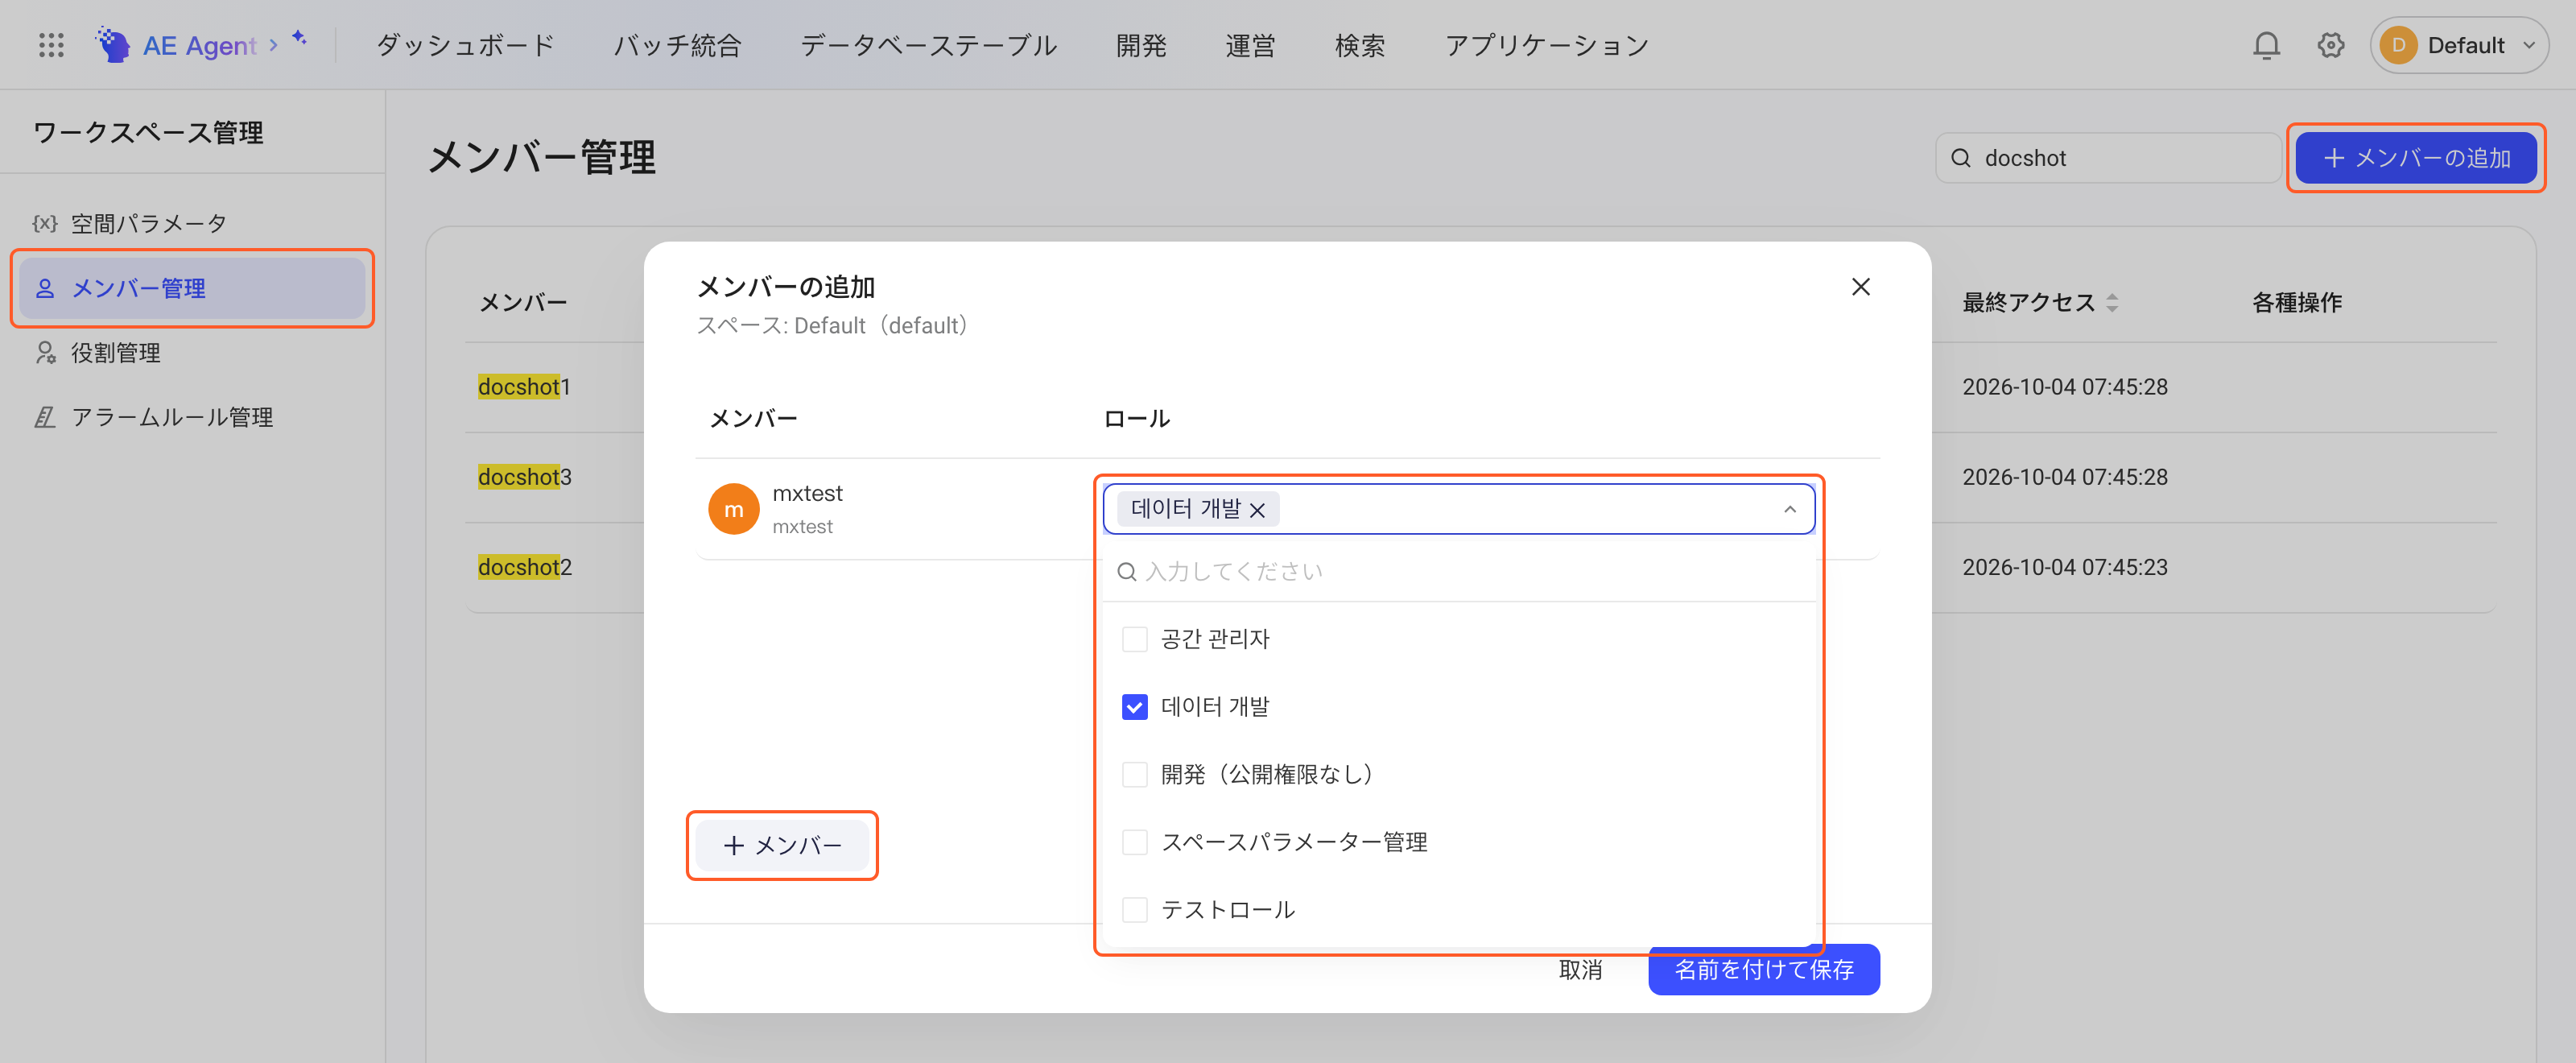Open the 運営 menu
Image resolution: width=2576 pixels, height=1063 pixels.
tap(1250, 45)
